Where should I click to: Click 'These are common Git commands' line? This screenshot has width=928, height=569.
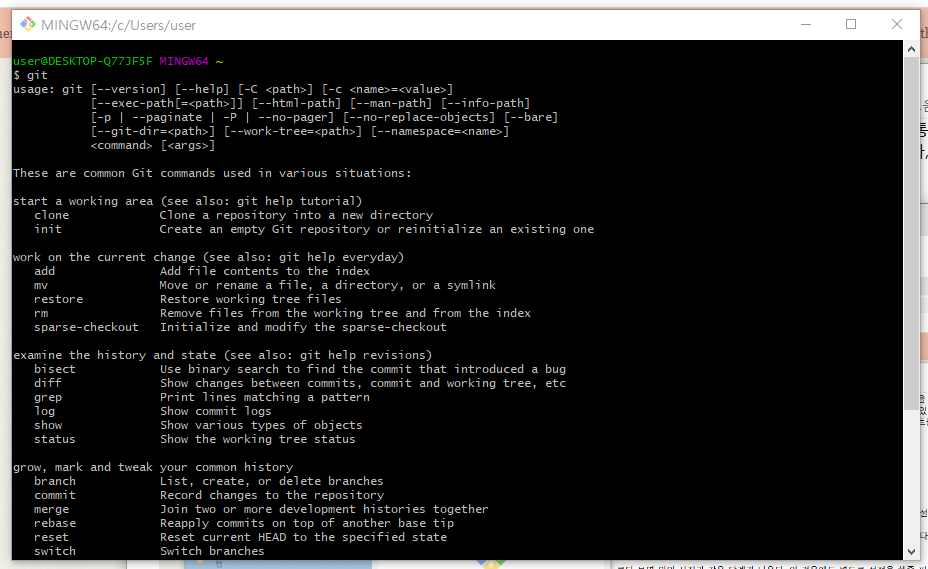(212, 173)
